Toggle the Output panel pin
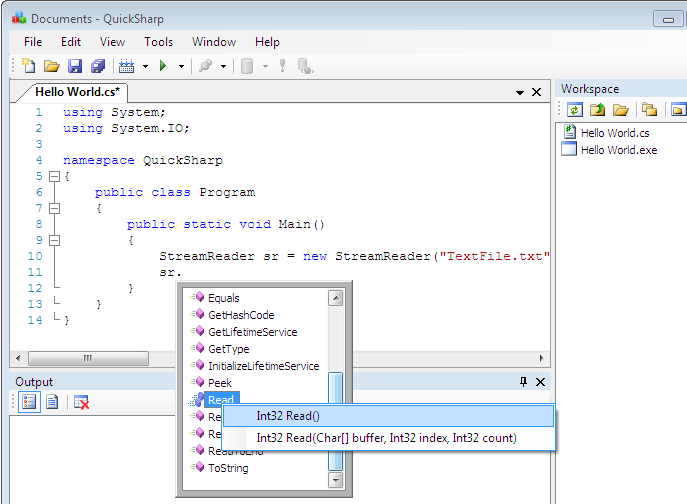This screenshot has width=687, height=504. click(x=523, y=382)
